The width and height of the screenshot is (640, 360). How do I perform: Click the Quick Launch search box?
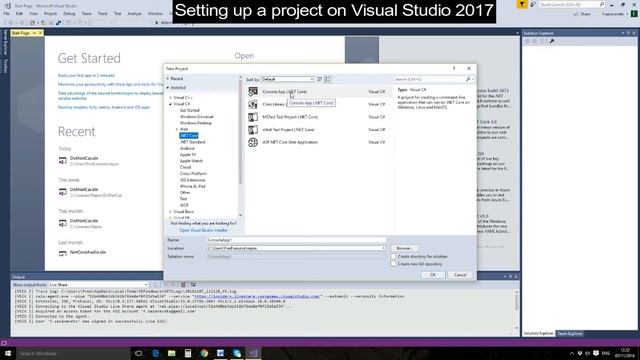[571, 4]
